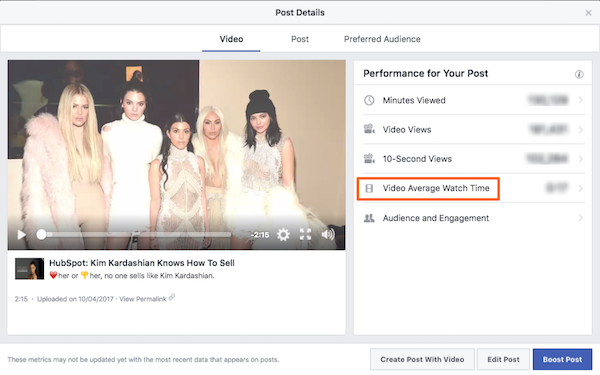Click the video thumbnail next to title
The width and height of the screenshot is (600, 375).
click(x=29, y=269)
